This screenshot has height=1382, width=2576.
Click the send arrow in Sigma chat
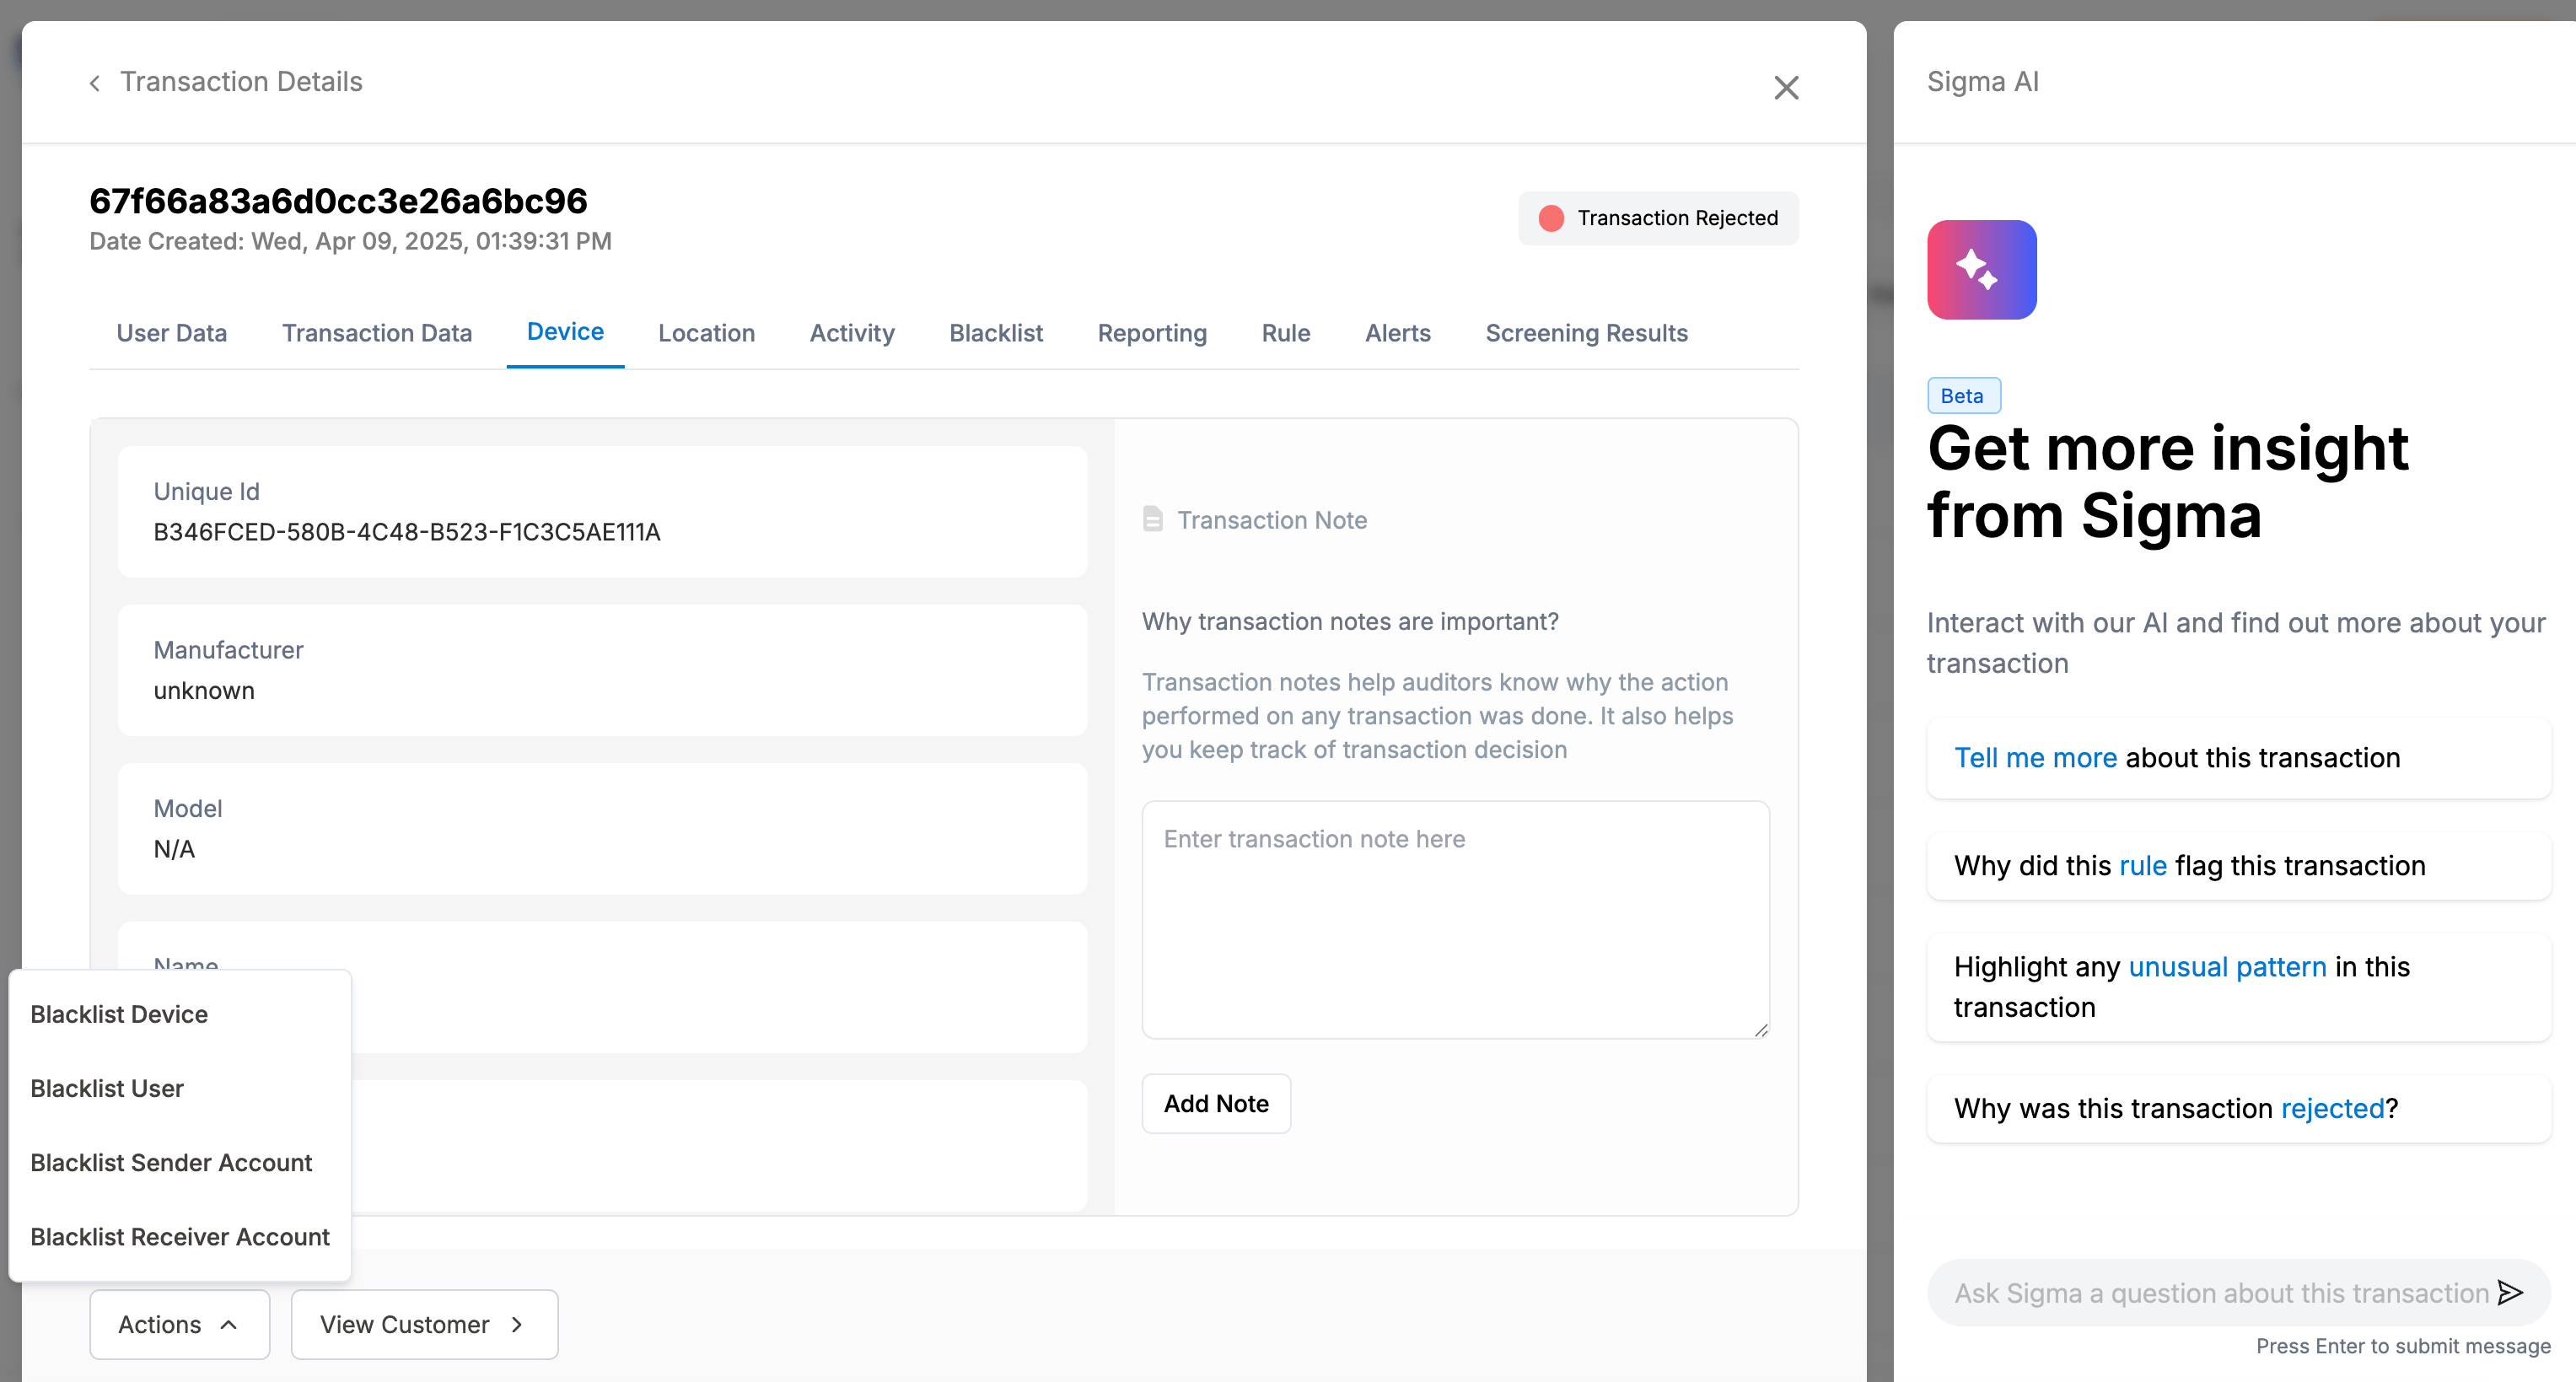pos(2509,1292)
